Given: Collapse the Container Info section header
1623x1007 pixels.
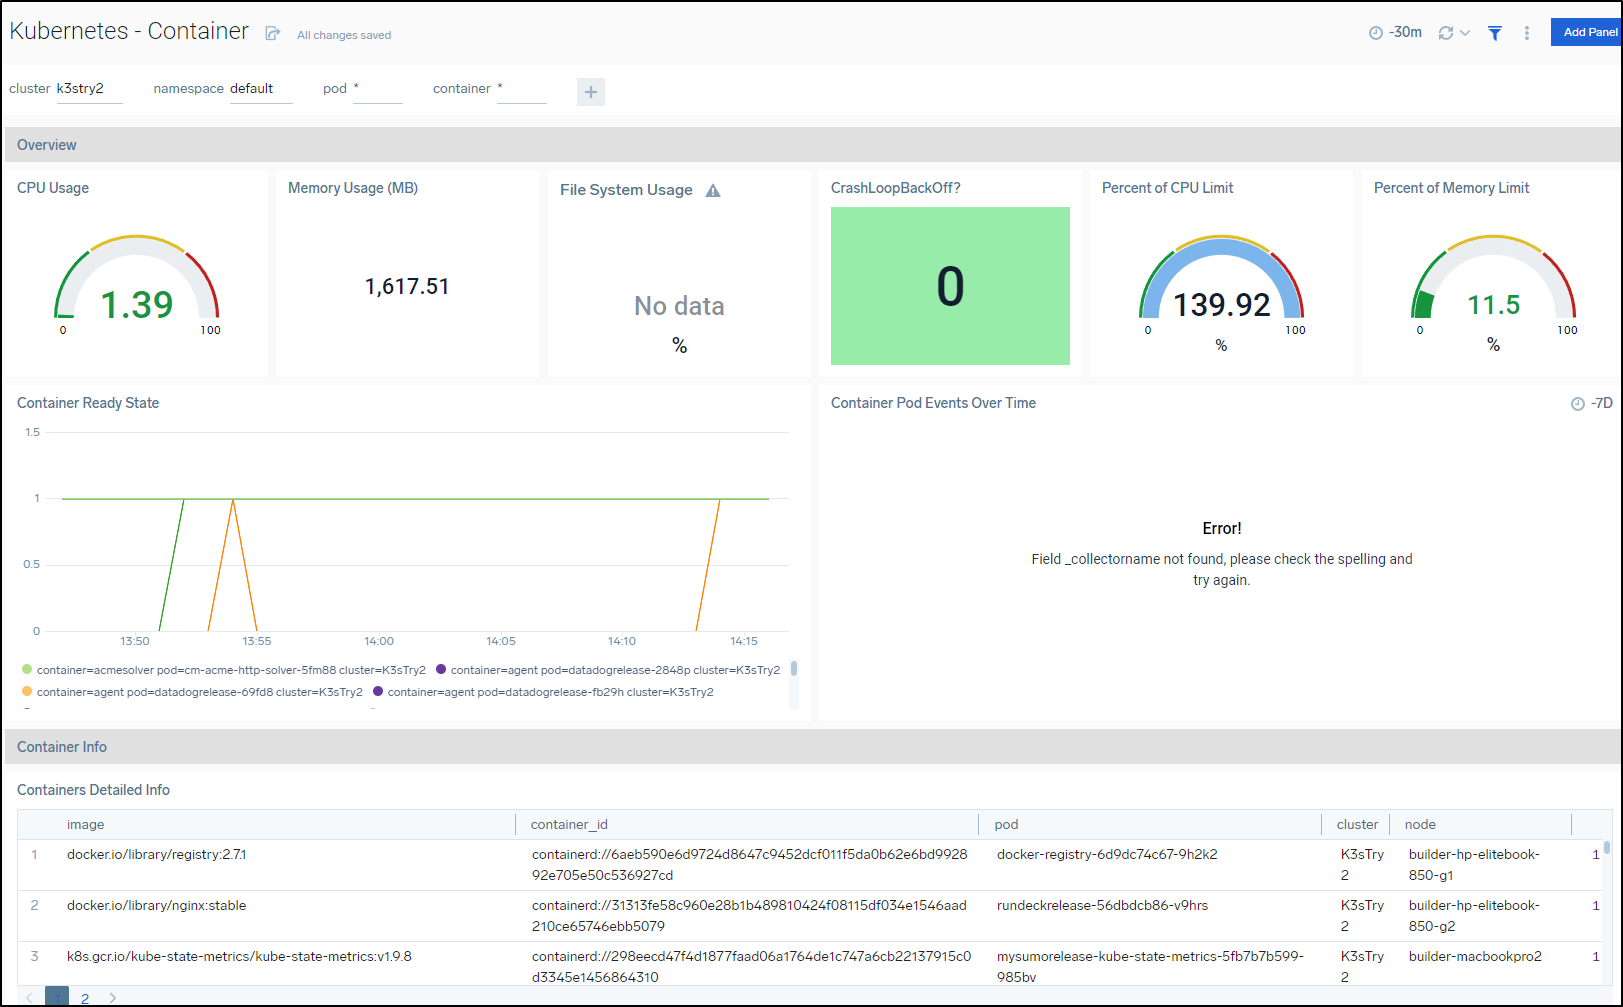Looking at the screenshot, I should (812, 747).
